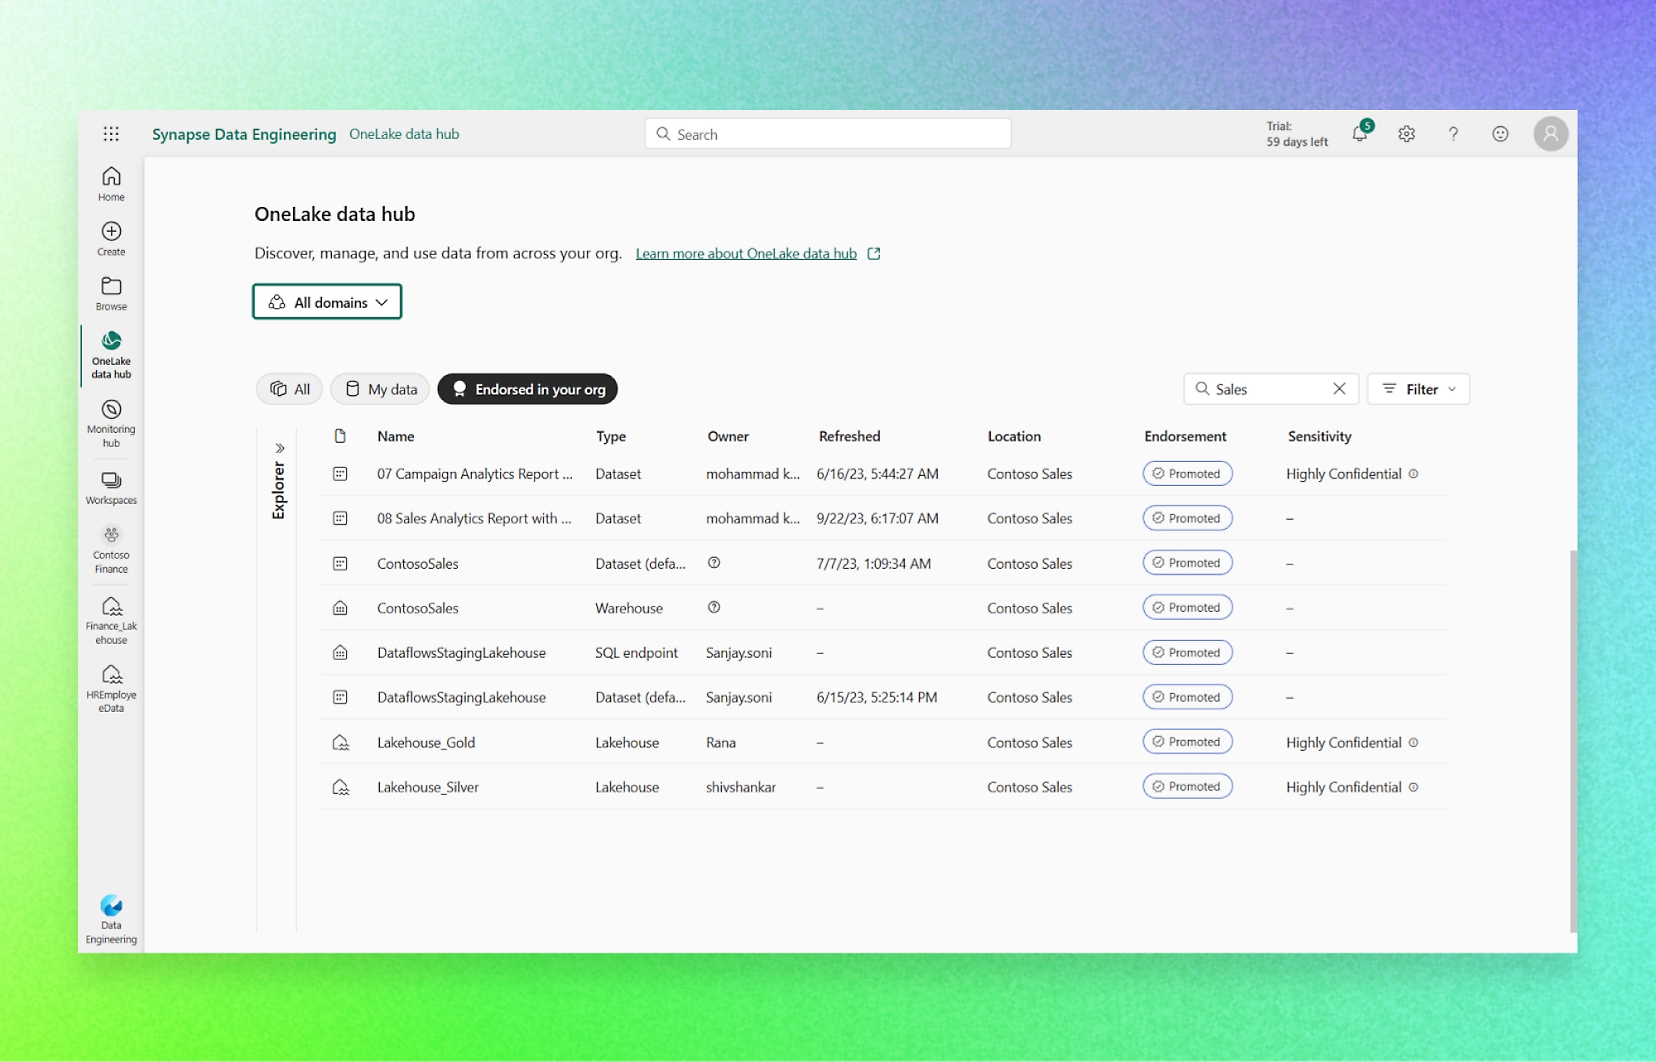Click refreshed time 7/7/23, 1:09:34 AM

(874, 563)
